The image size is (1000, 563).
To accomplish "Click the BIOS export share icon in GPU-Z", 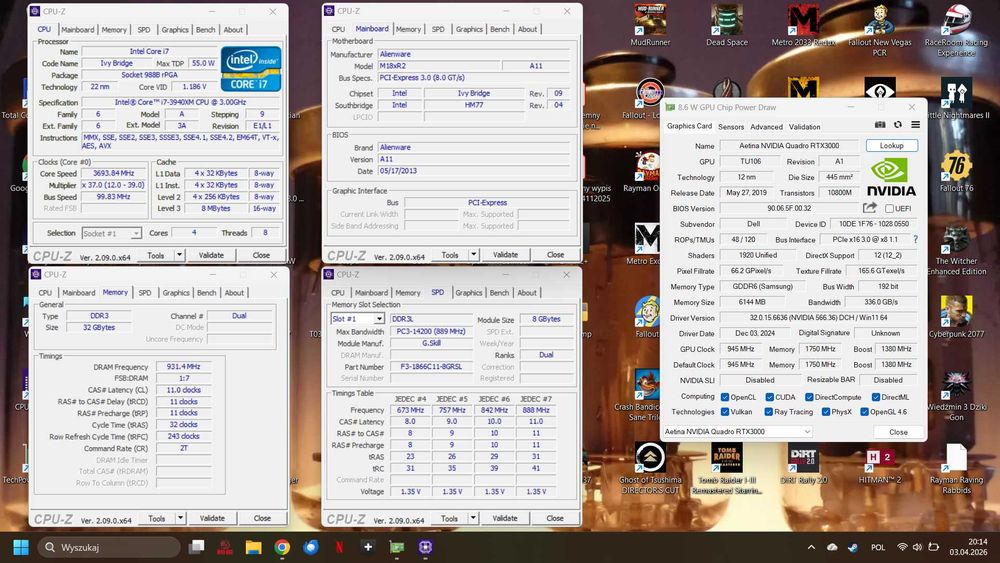I will [870, 208].
